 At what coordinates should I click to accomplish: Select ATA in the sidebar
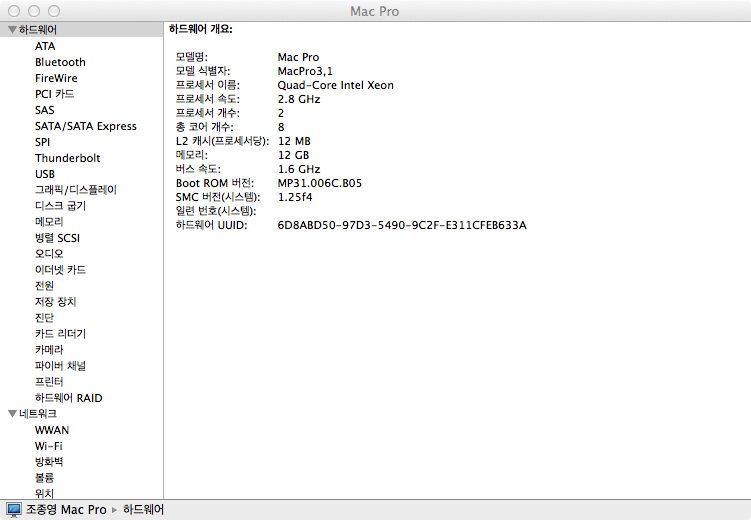(x=45, y=46)
